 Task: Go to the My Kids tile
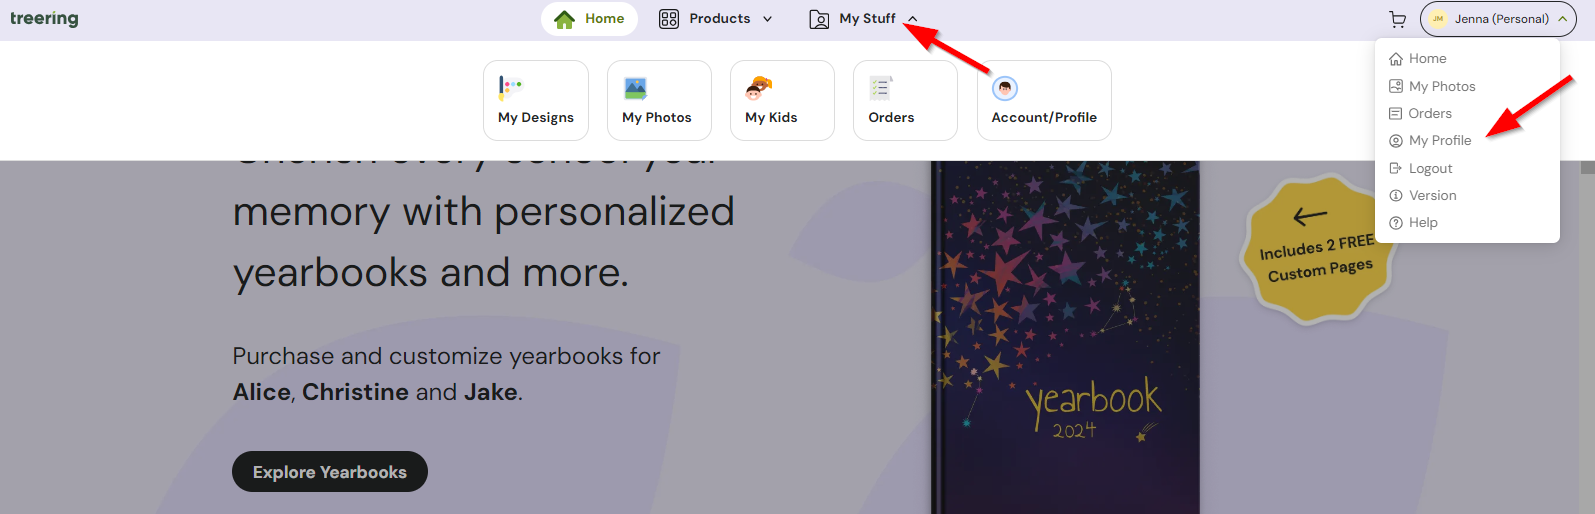point(781,100)
